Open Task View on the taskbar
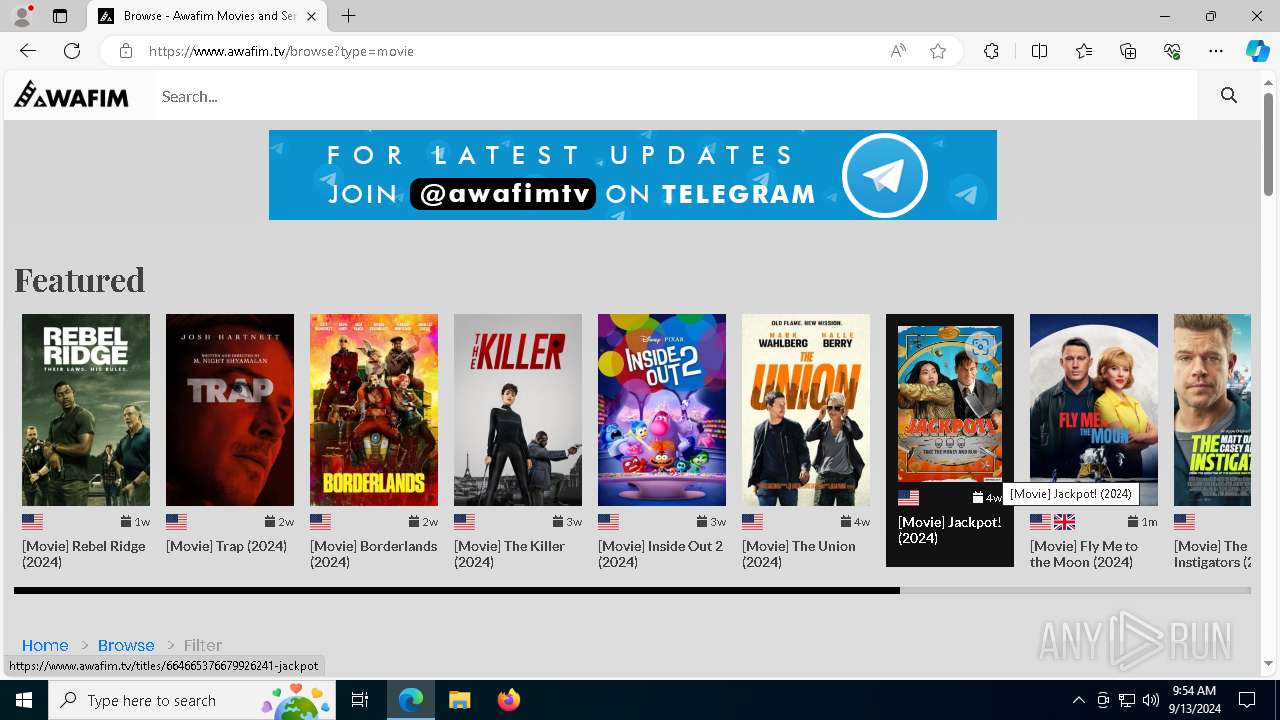The height and width of the screenshot is (720, 1280). 360,700
